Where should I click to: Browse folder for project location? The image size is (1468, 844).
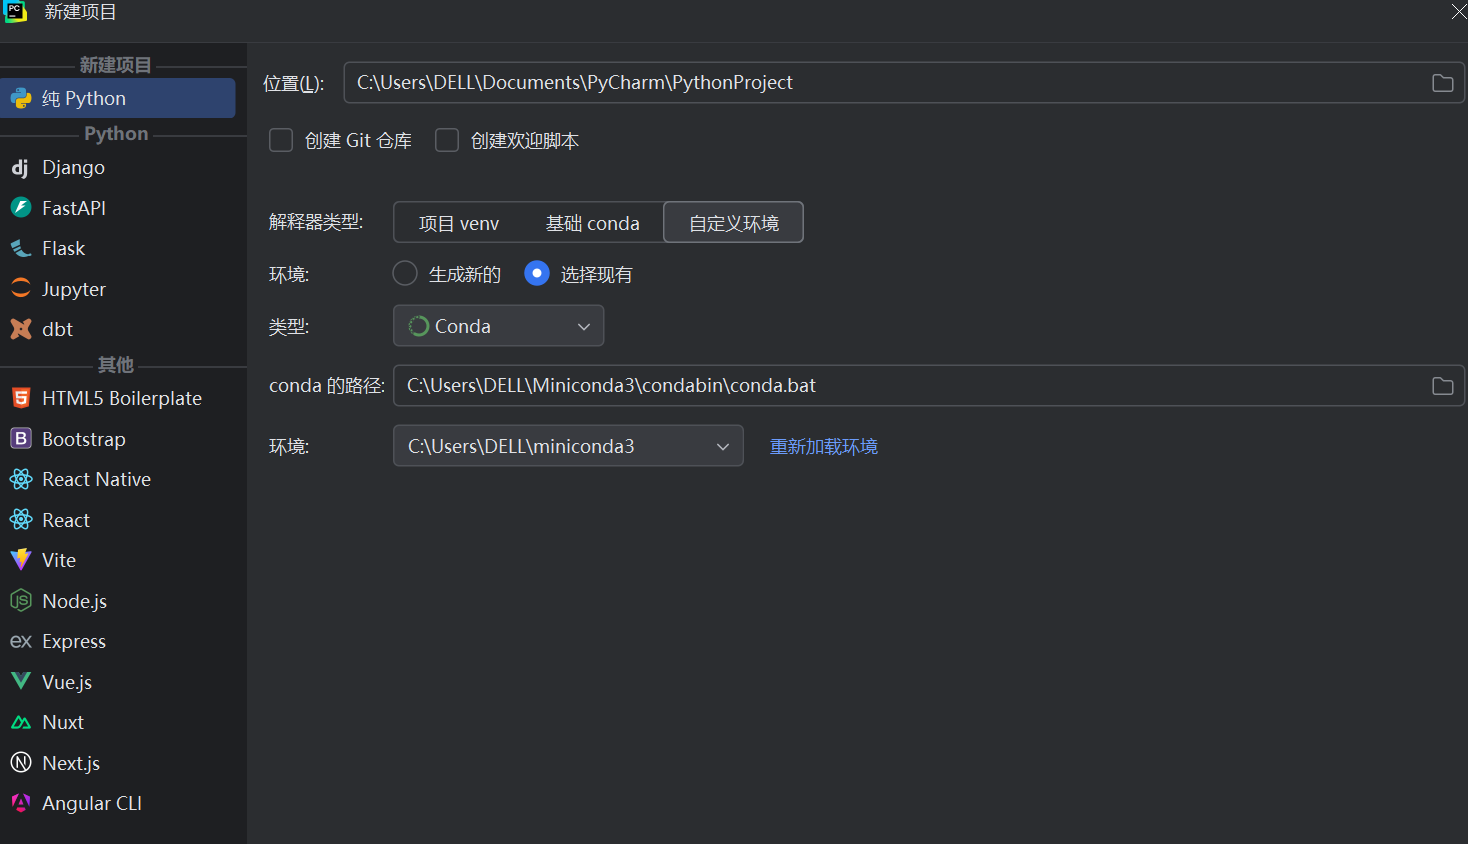pyautogui.click(x=1442, y=83)
